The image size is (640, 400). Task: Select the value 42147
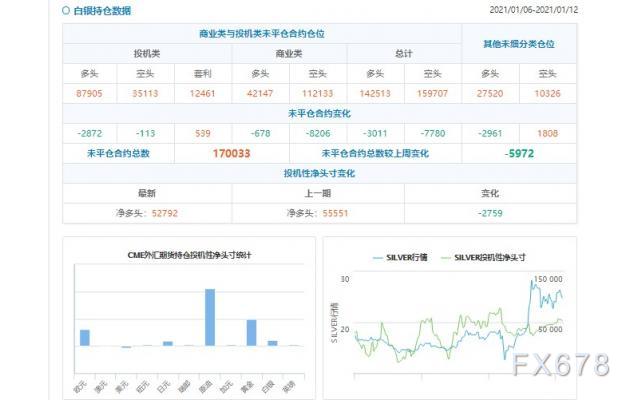point(260,93)
